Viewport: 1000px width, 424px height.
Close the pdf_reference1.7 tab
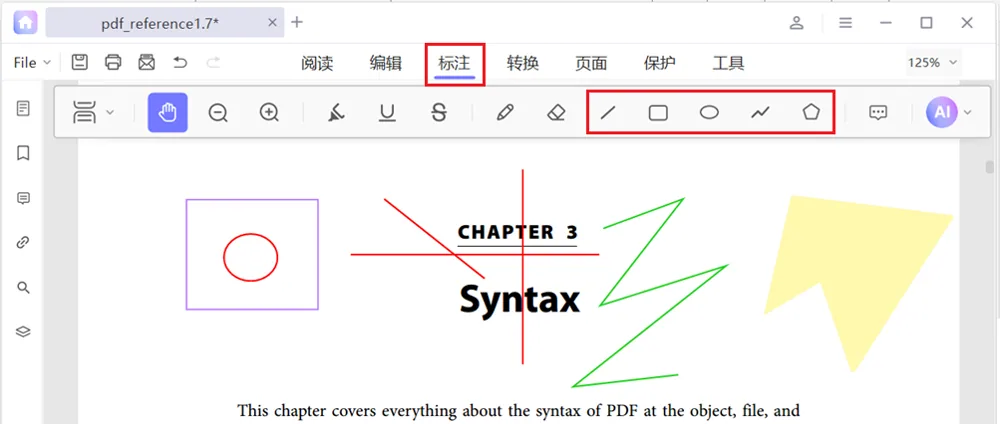coord(272,22)
